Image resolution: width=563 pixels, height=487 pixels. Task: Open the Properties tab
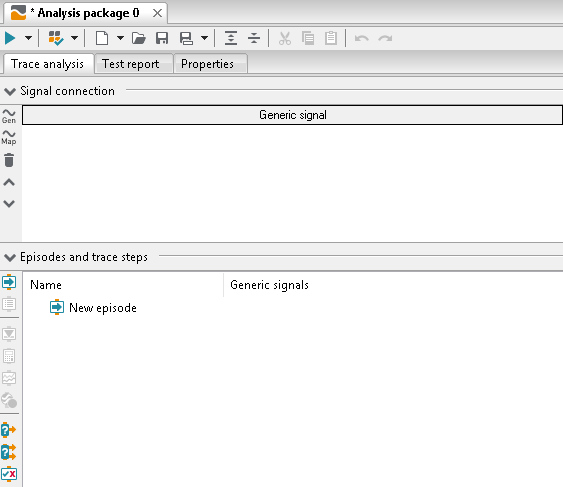(x=207, y=64)
